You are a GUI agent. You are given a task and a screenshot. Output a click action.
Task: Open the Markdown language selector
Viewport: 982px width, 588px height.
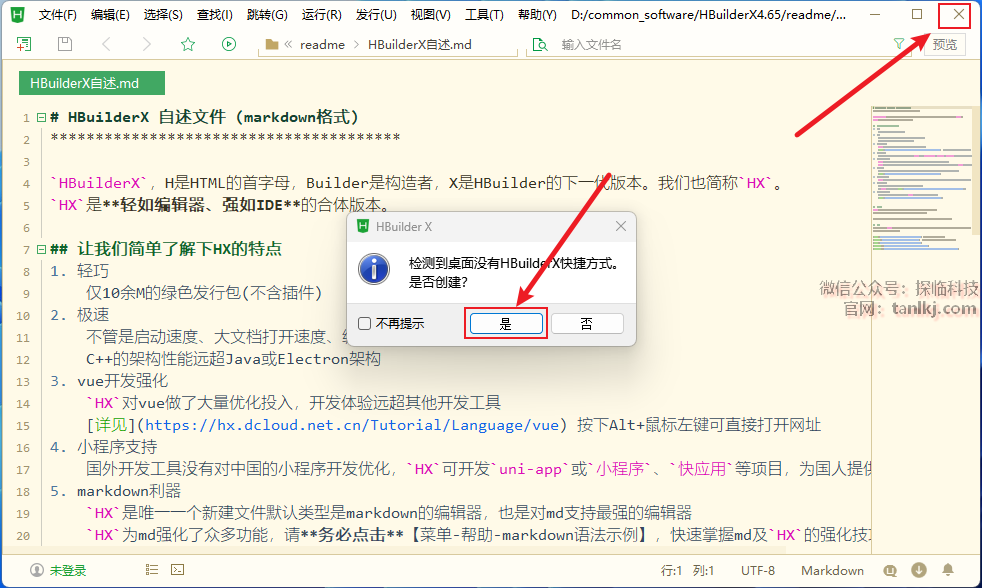pyautogui.click(x=832, y=570)
